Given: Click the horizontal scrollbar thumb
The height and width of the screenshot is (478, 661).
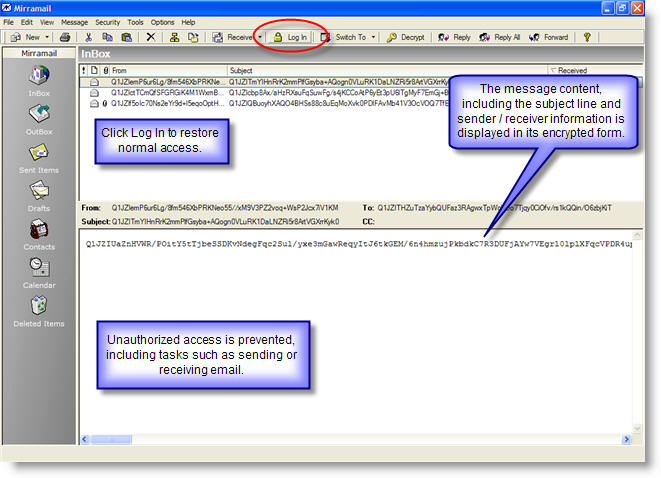Looking at the screenshot, I should click(x=112, y=440).
